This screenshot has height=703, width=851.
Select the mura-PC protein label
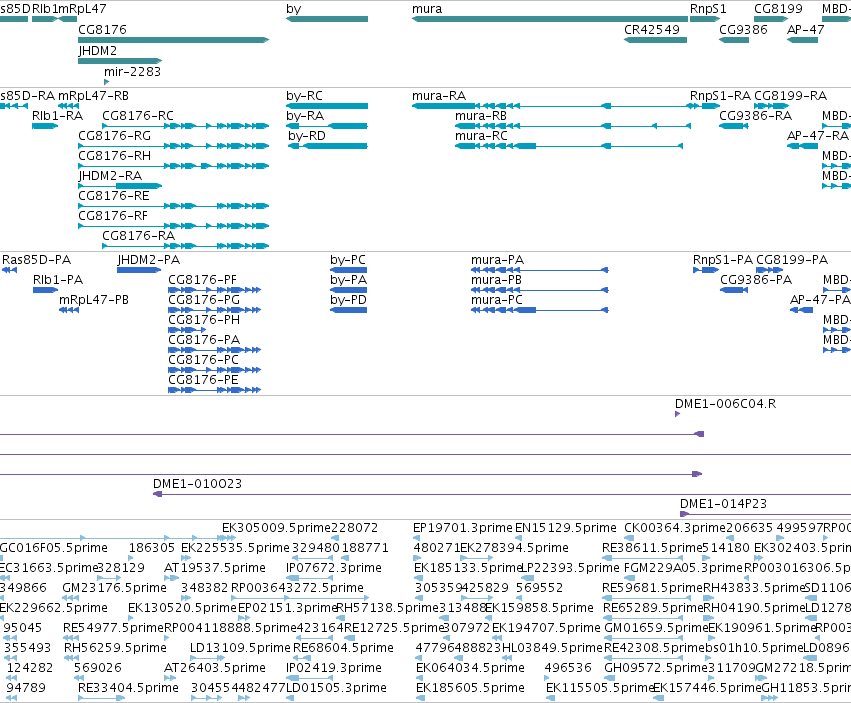[x=497, y=300]
